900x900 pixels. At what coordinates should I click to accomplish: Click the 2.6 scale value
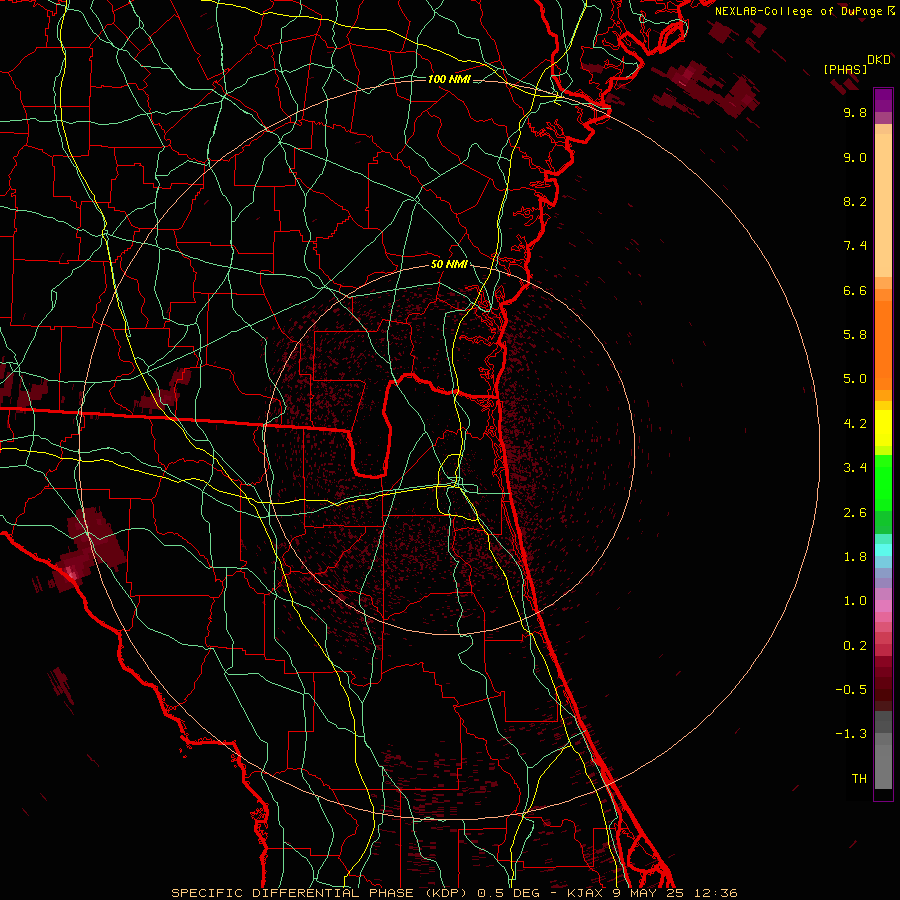click(x=855, y=513)
